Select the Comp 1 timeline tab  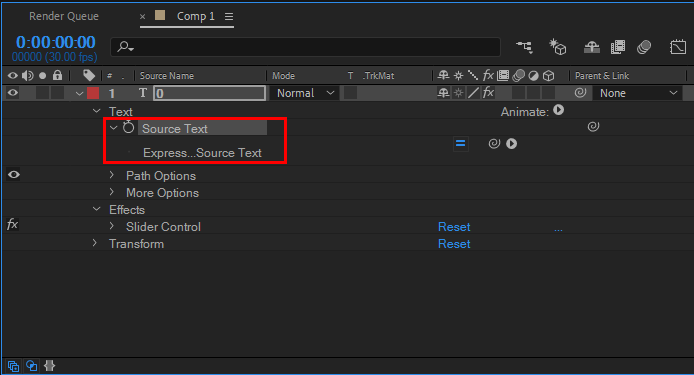pyautogui.click(x=196, y=16)
